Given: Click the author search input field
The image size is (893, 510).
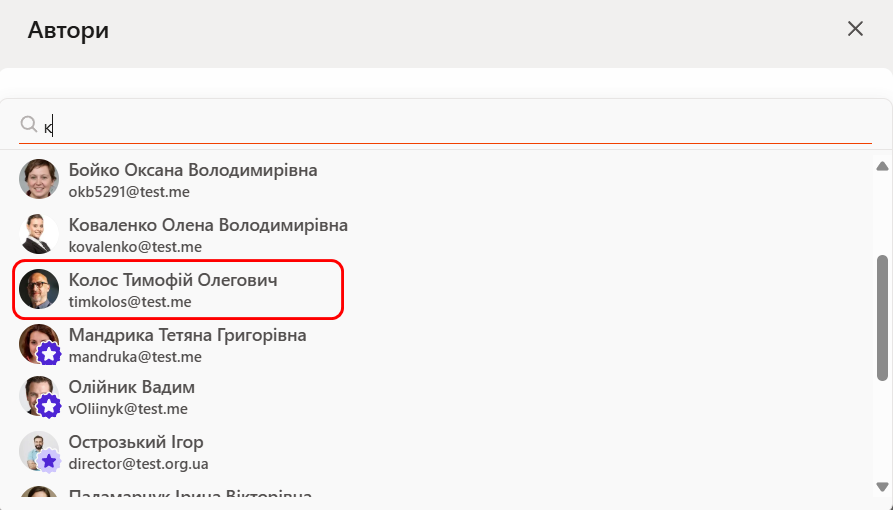Looking at the screenshot, I should pyautogui.click(x=450, y=126).
